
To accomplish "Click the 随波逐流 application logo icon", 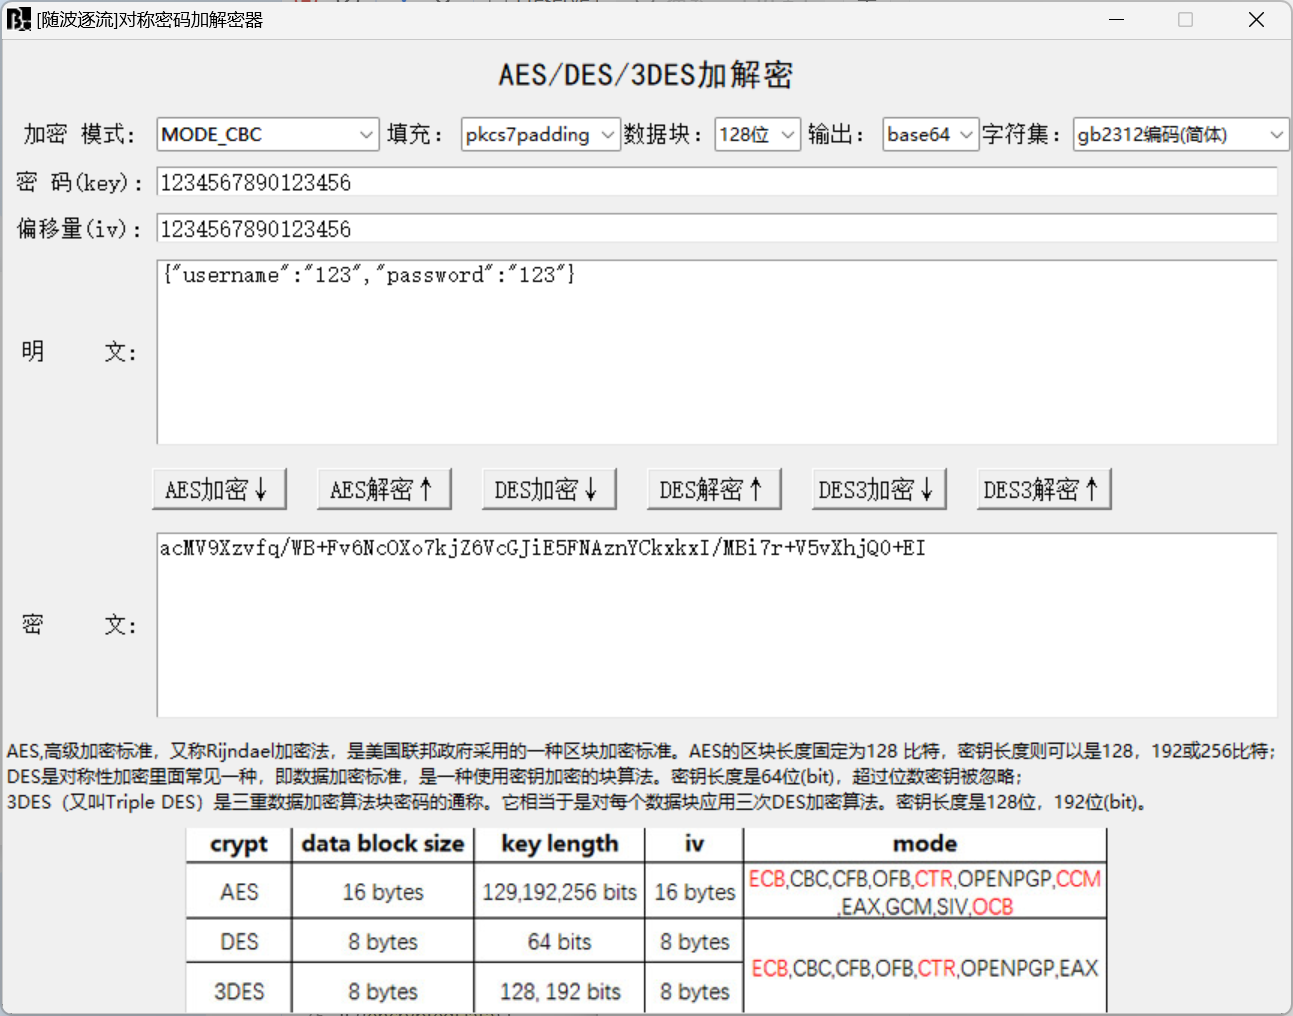I will coord(18,19).
